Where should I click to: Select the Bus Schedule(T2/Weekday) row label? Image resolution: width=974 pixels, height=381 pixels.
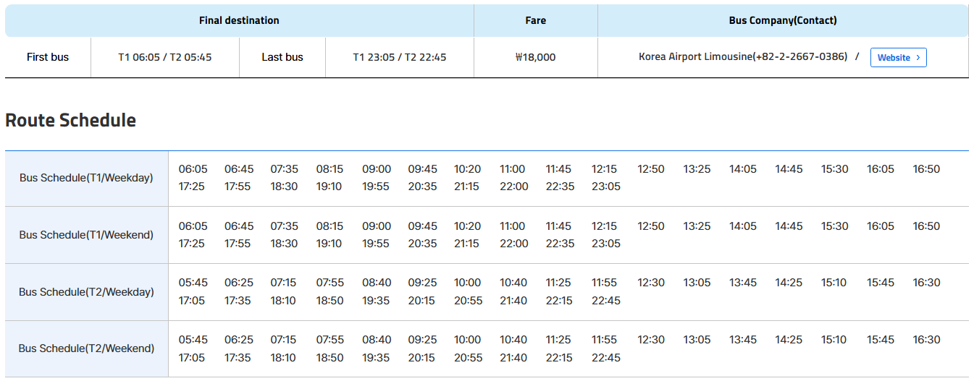pyautogui.click(x=86, y=291)
